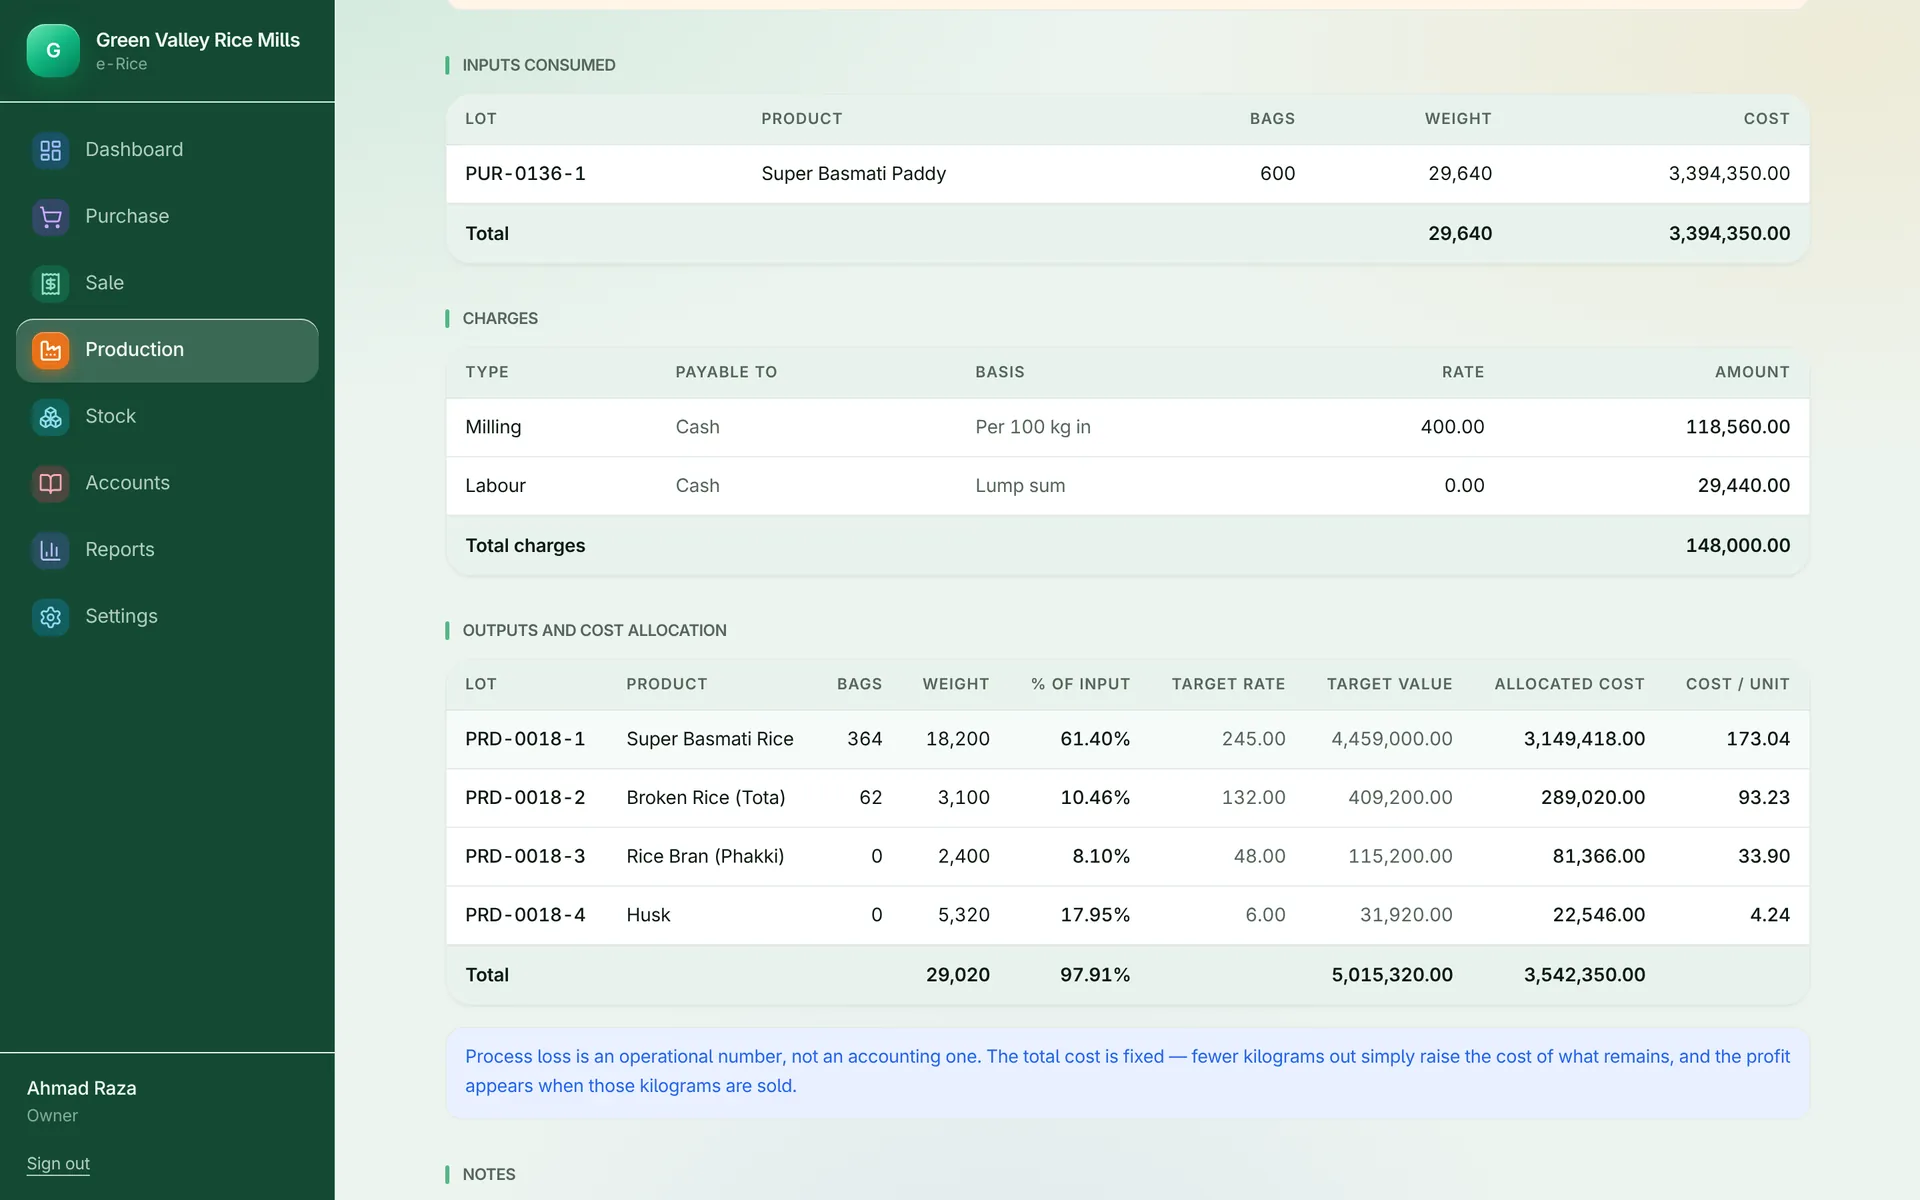Image resolution: width=1920 pixels, height=1200 pixels.
Task: Select input lot PUR-0136-1
Action: pos(525,174)
